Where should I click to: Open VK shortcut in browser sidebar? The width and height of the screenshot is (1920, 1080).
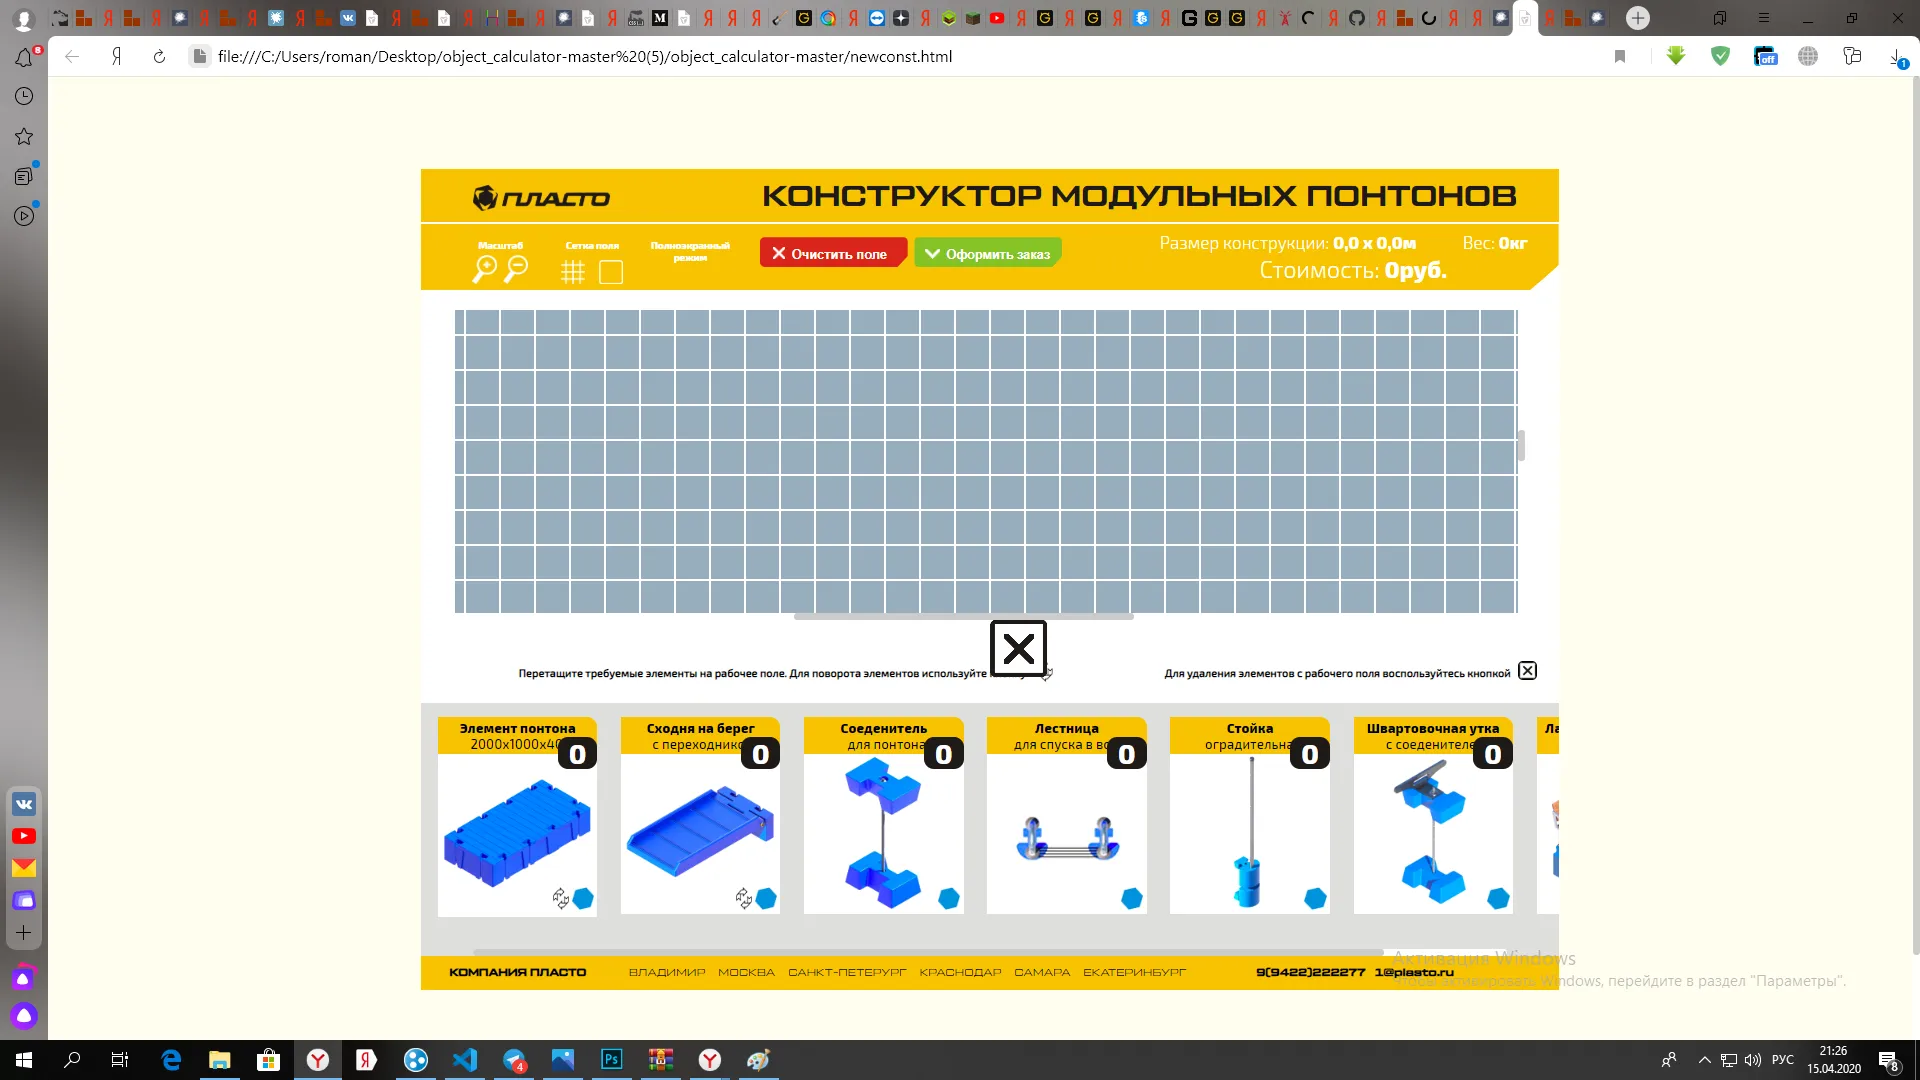(24, 804)
